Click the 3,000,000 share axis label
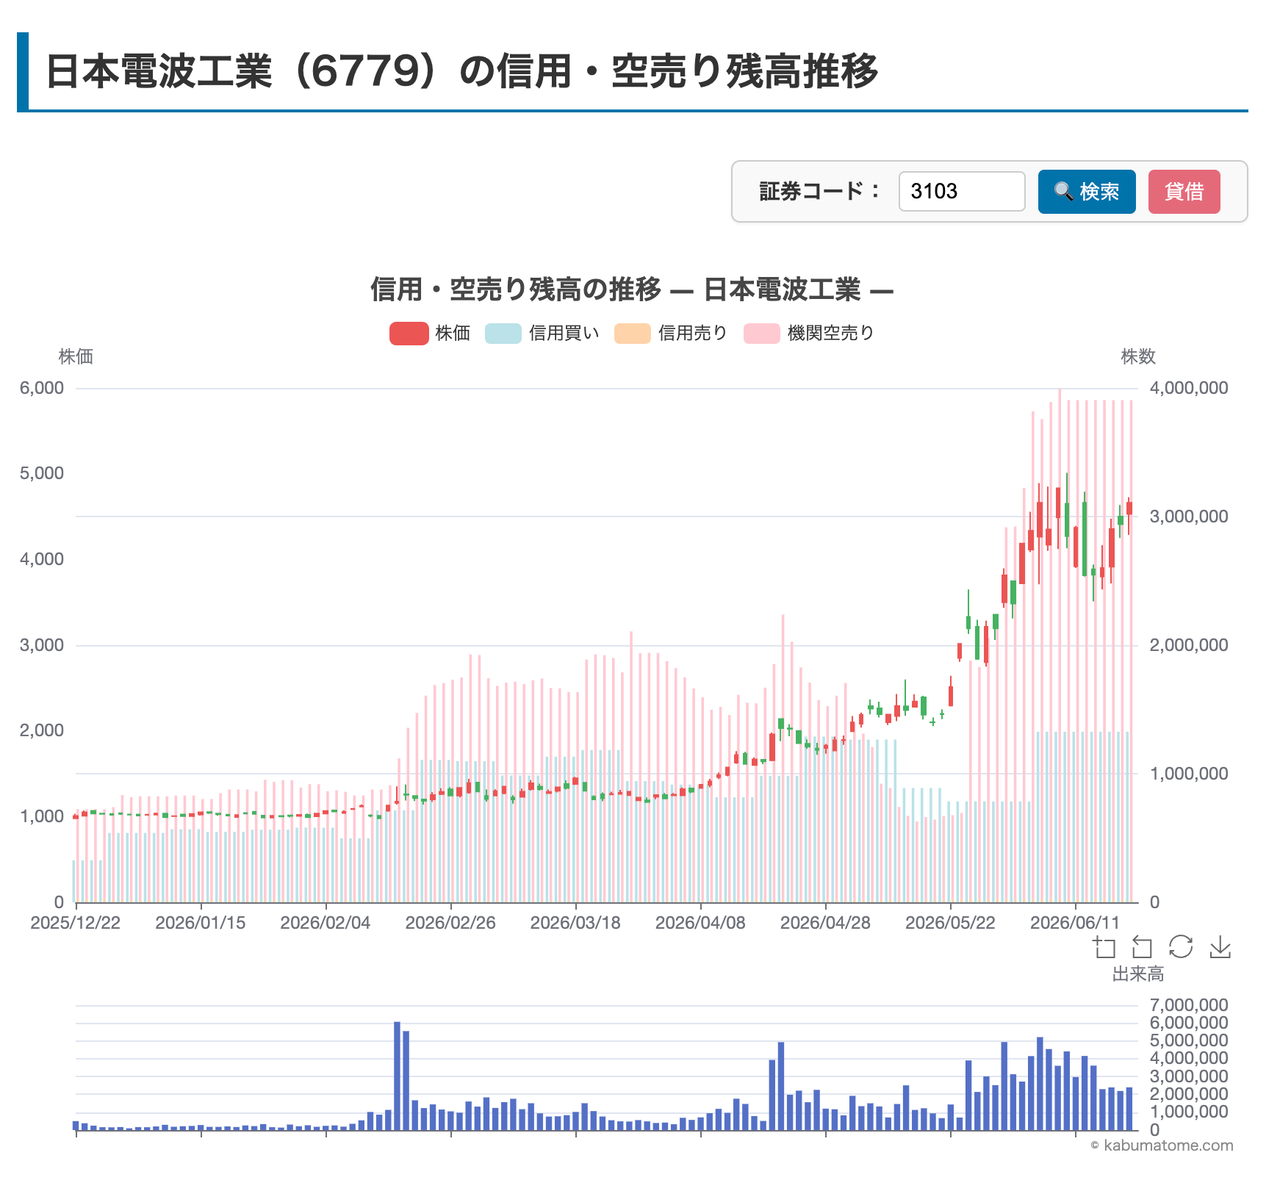 1189,516
